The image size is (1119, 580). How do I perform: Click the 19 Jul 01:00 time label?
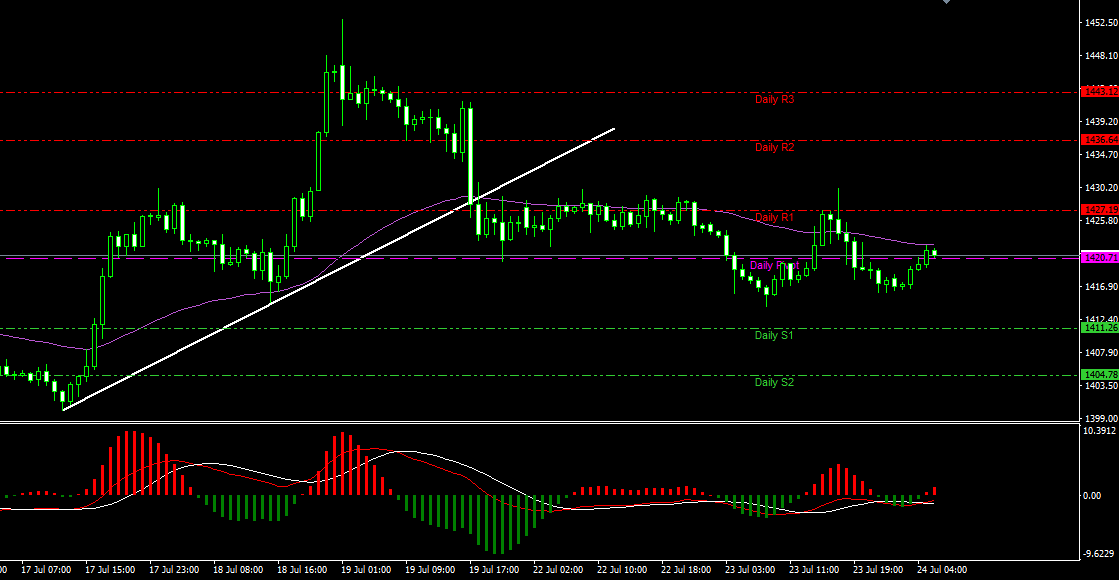pos(366,570)
